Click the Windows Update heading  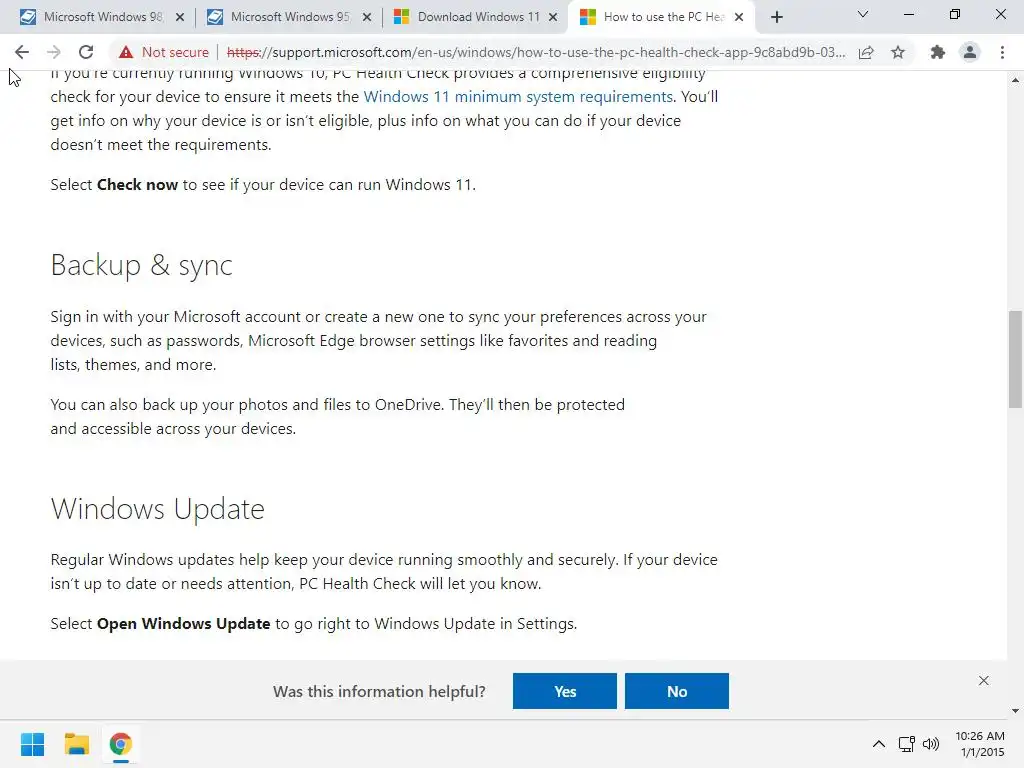click(157, 509)
